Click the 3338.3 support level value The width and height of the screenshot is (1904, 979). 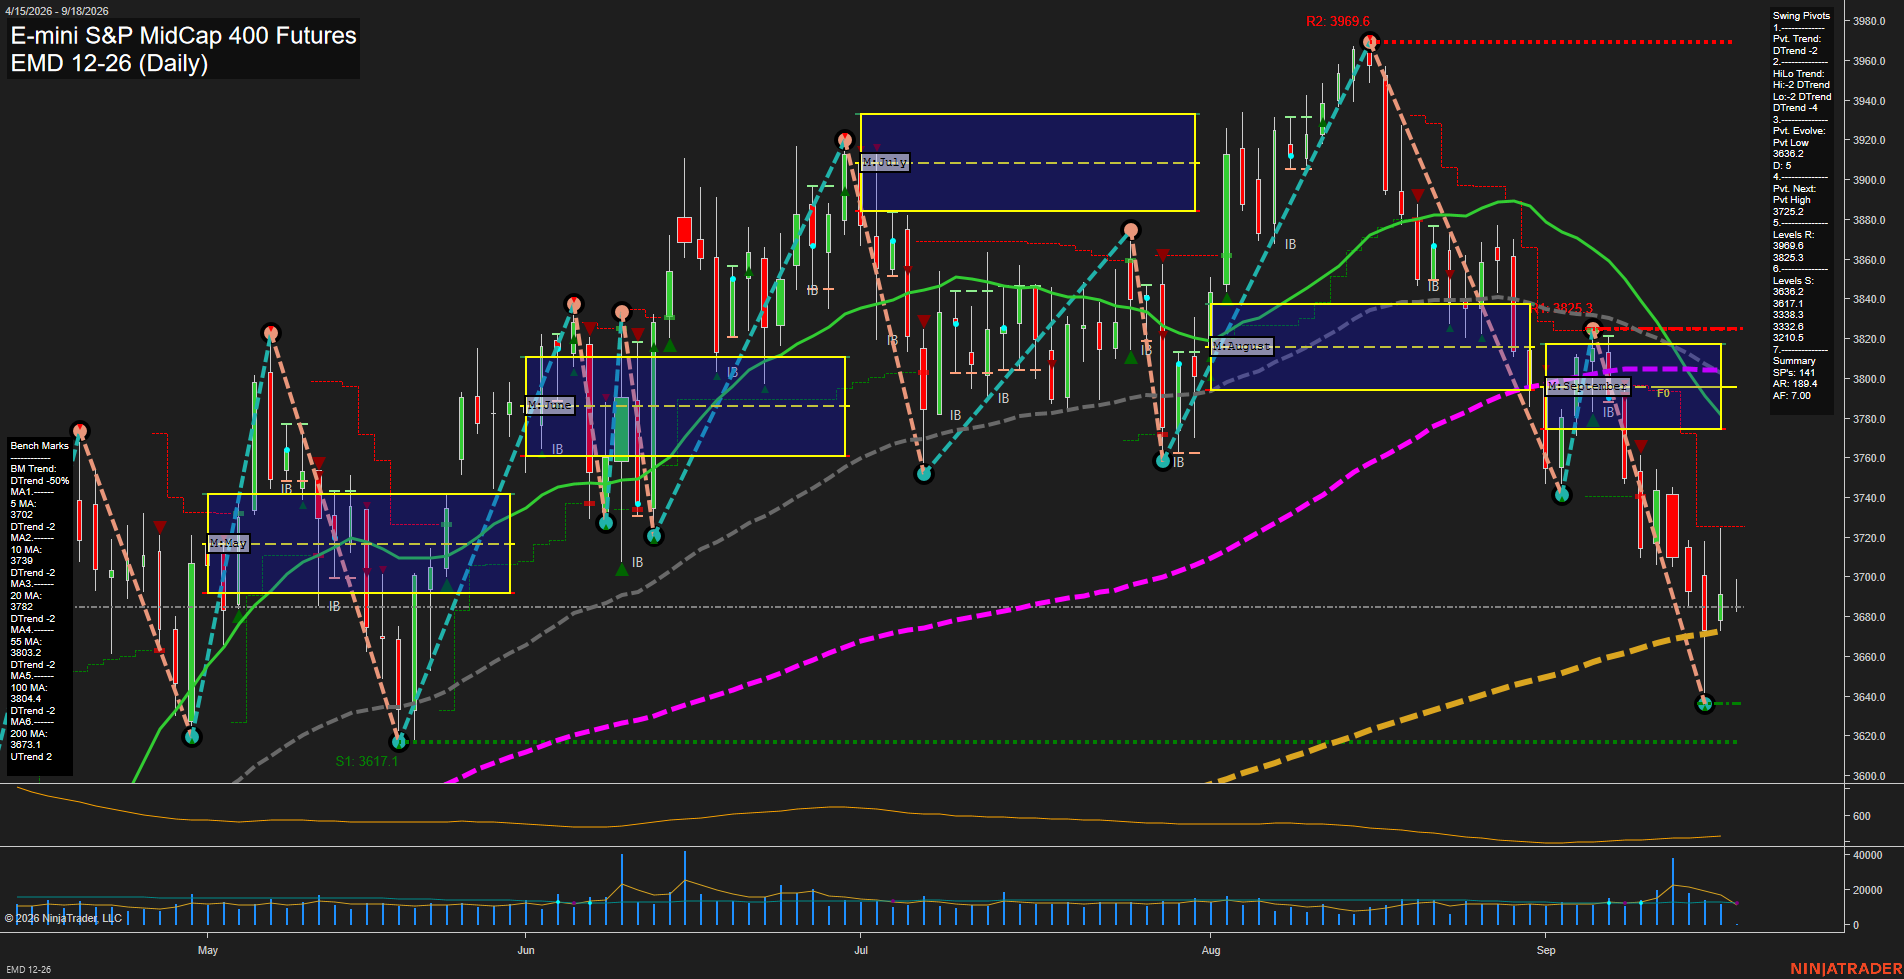[x=1788, y=315]
